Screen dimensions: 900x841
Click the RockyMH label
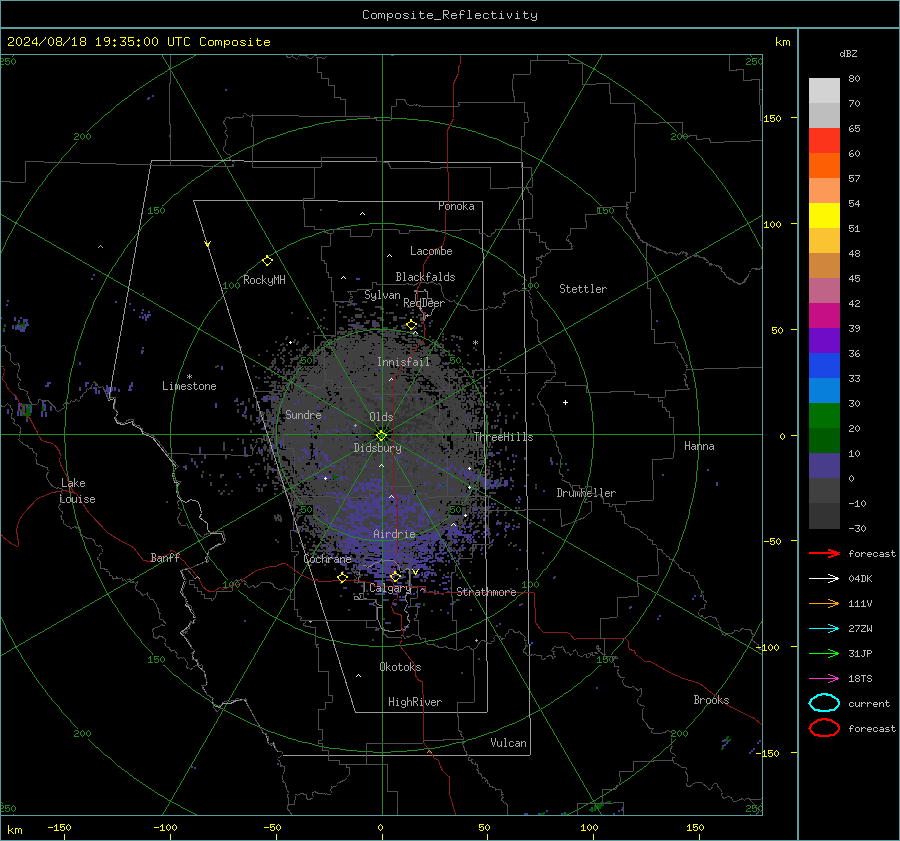coord(264,280)
